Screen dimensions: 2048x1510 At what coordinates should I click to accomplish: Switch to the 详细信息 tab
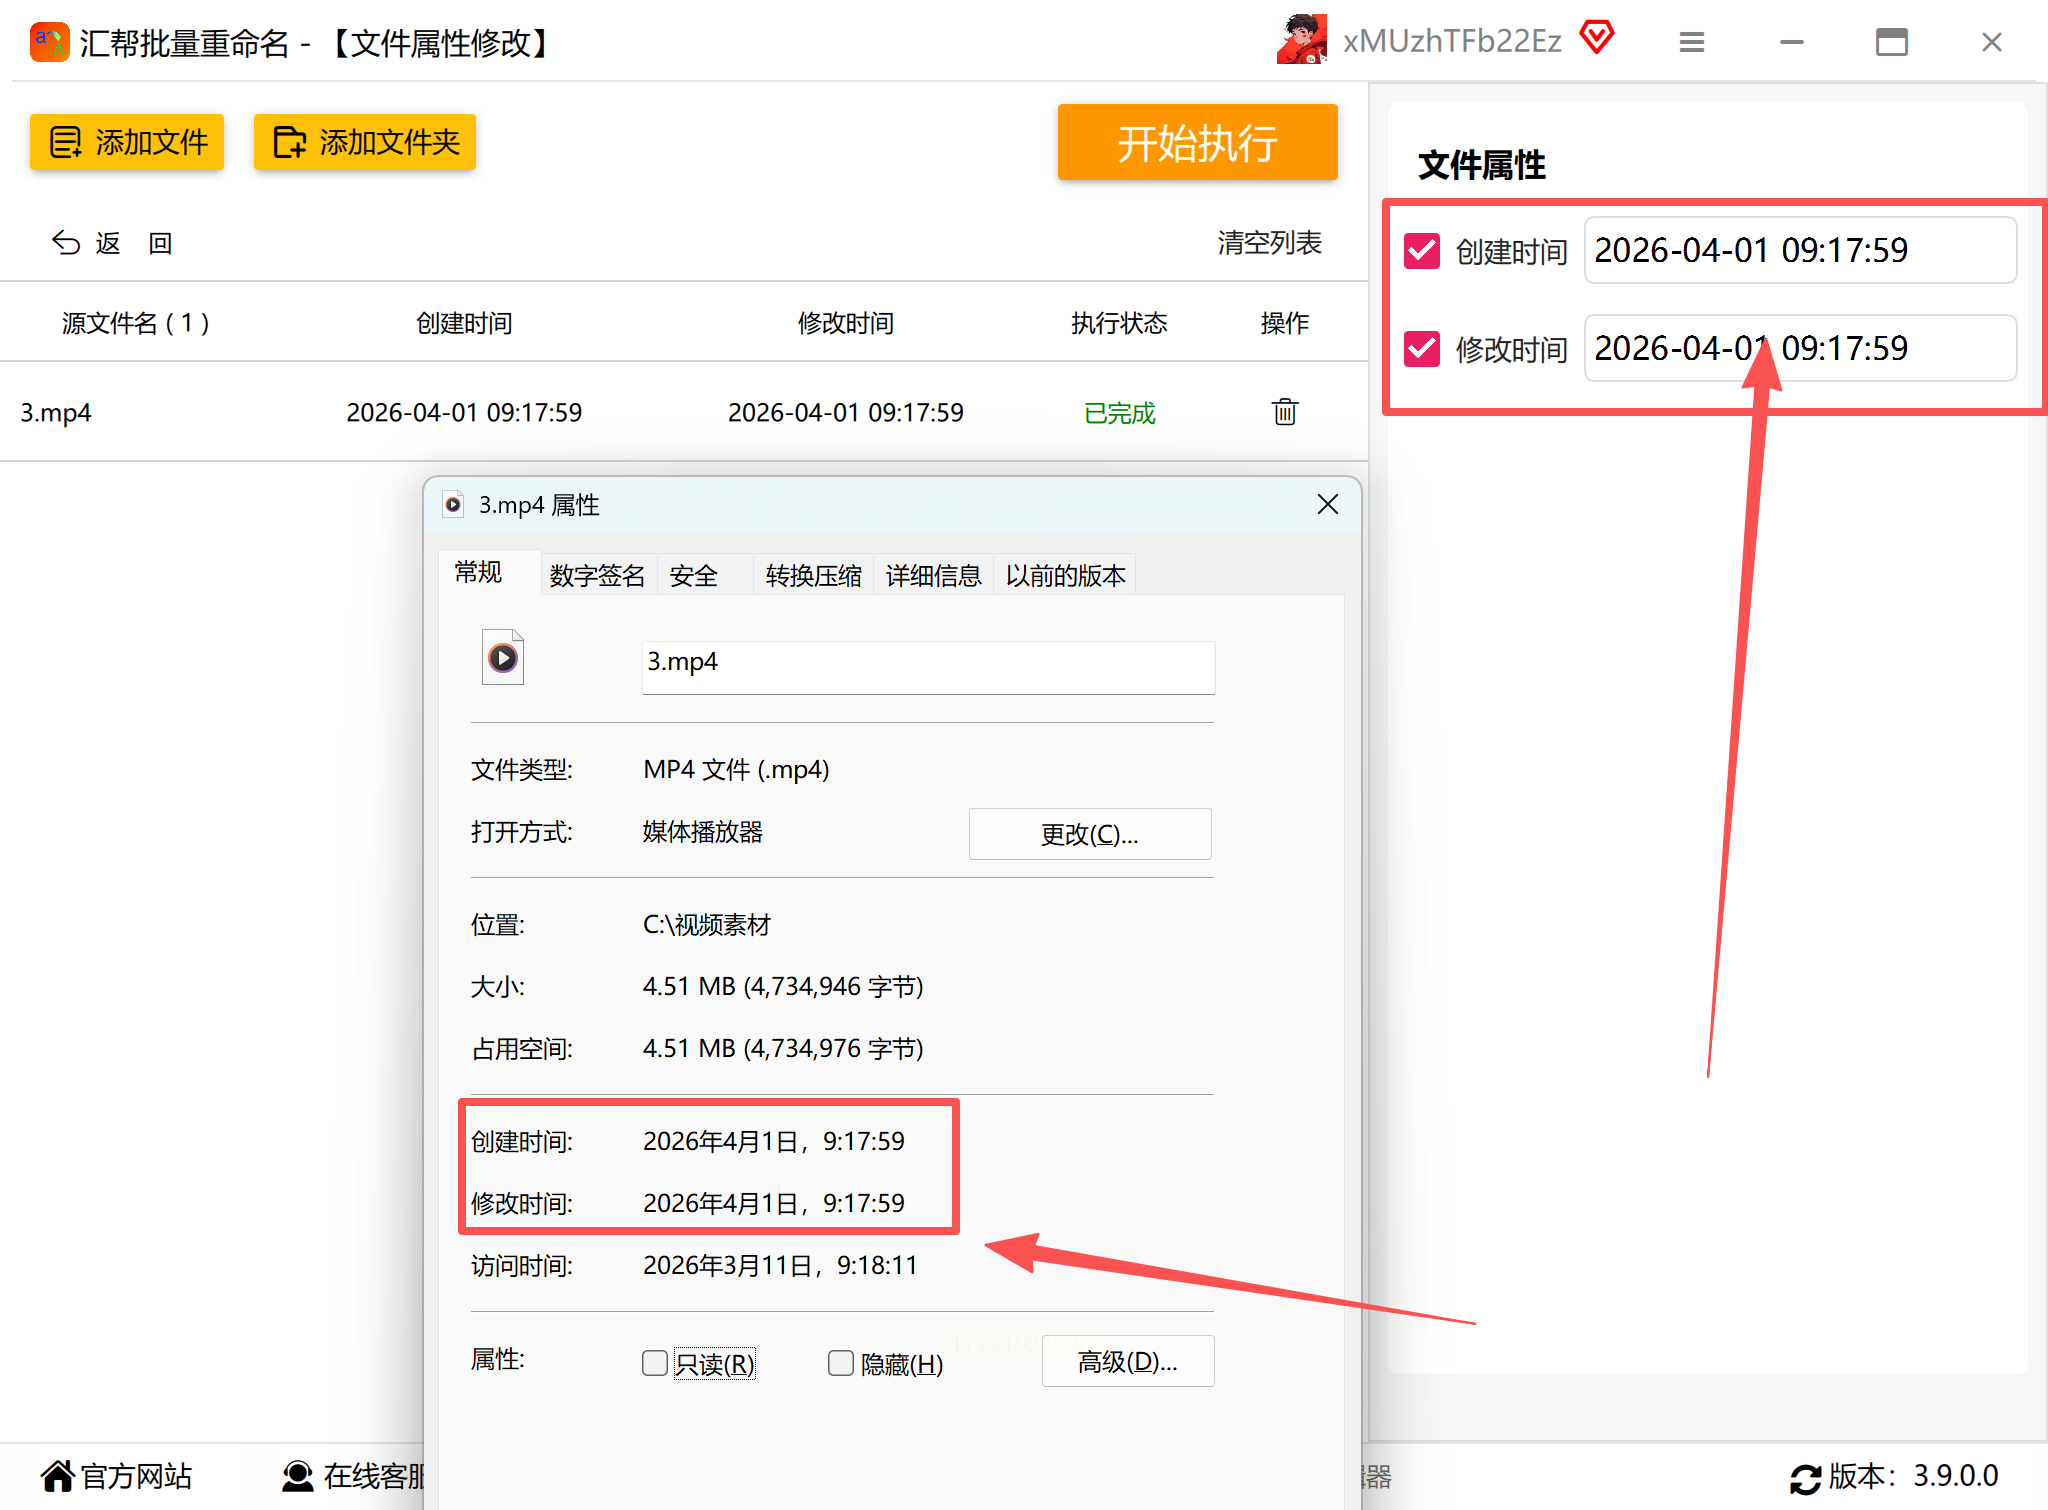[x=932, y=576]
